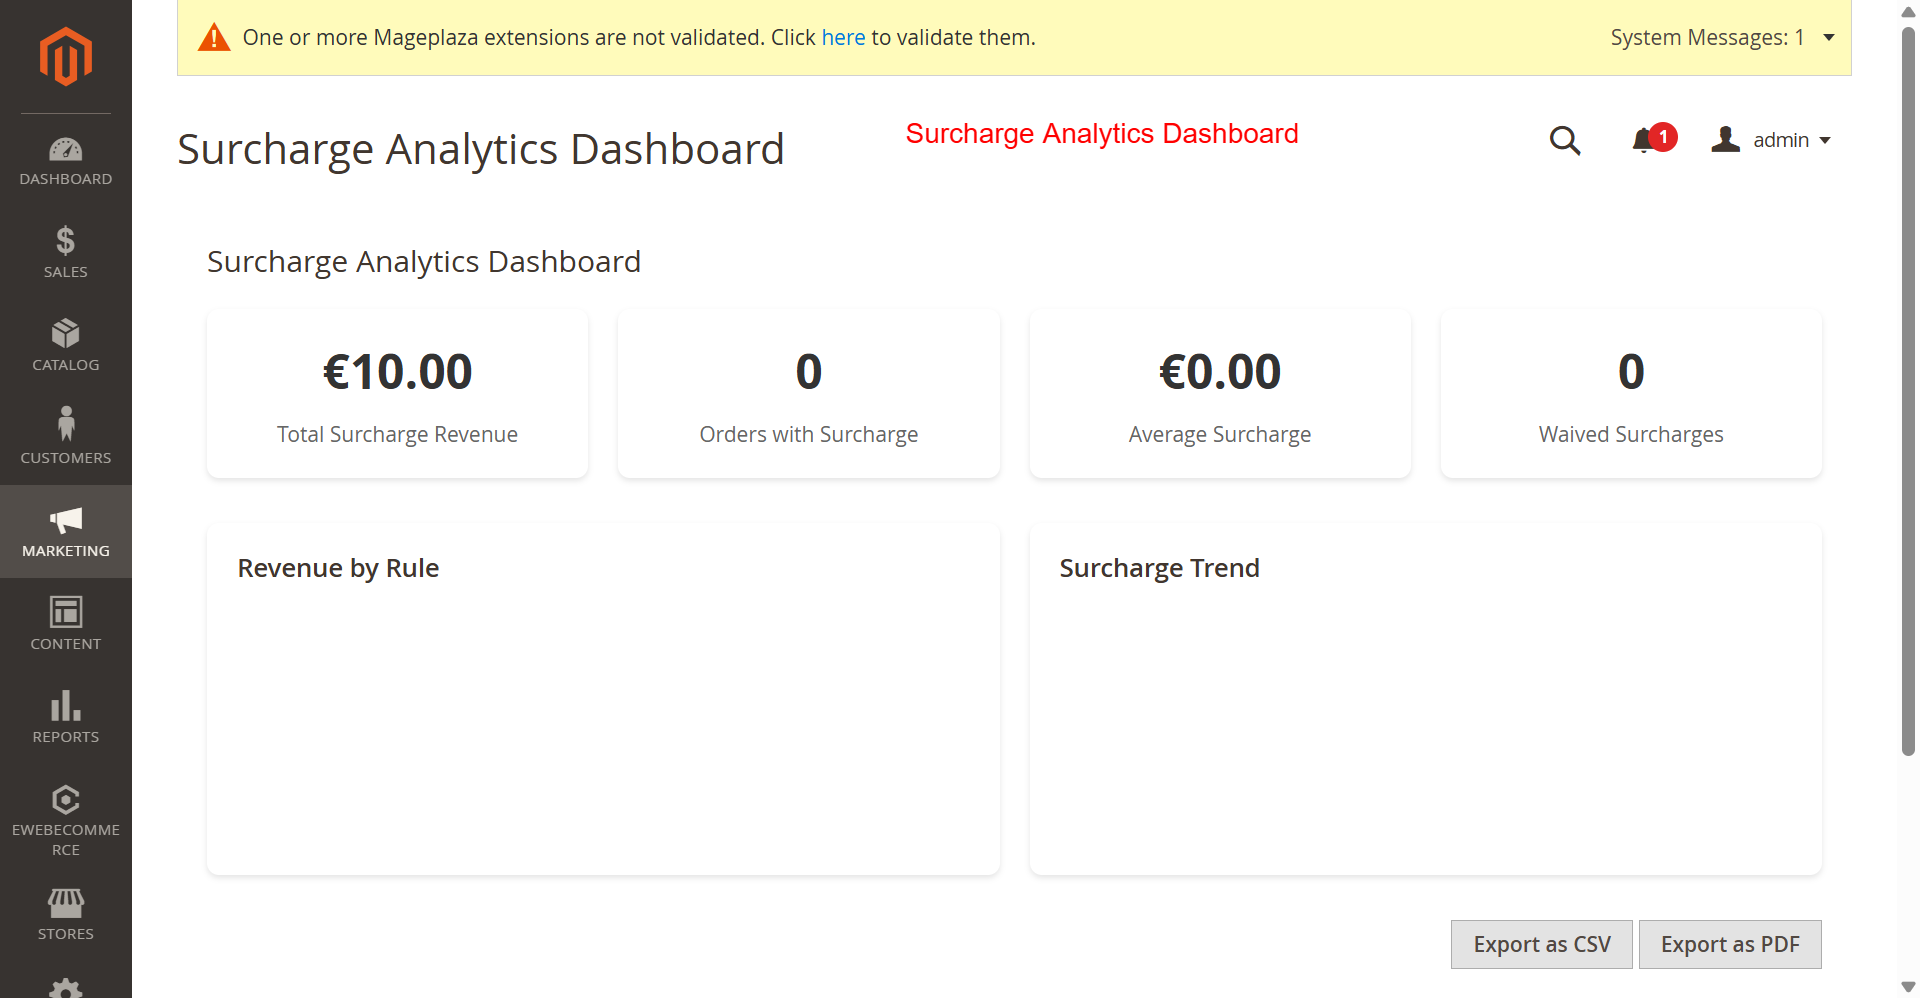Click the Waived Surcharges card
Screen dimensions: 1920x998
click(x=1630, y=394)
